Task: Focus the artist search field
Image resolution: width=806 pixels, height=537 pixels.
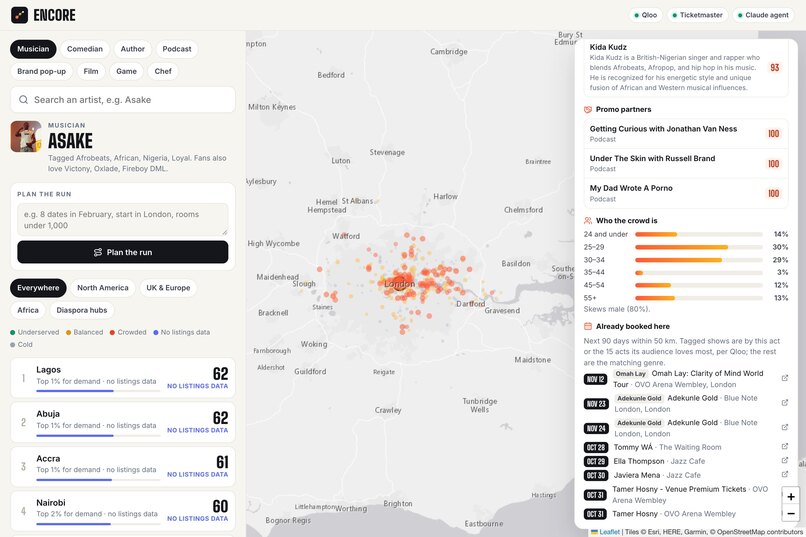Action: point(123,100)
